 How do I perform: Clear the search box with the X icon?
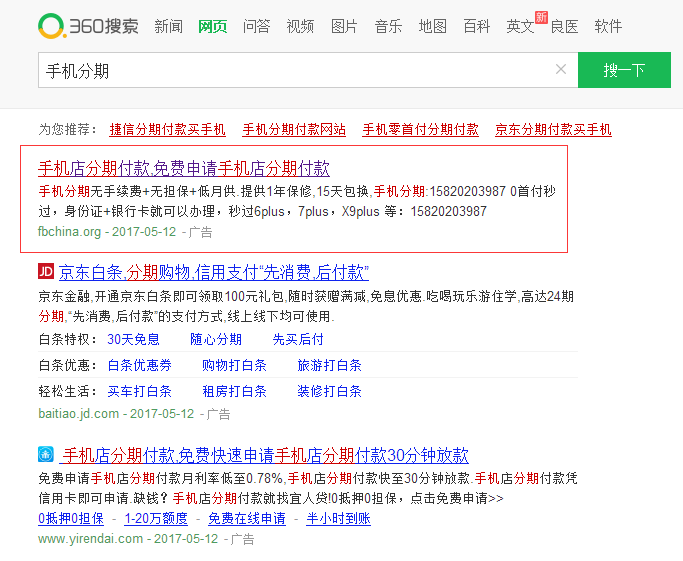pos(561,70)
